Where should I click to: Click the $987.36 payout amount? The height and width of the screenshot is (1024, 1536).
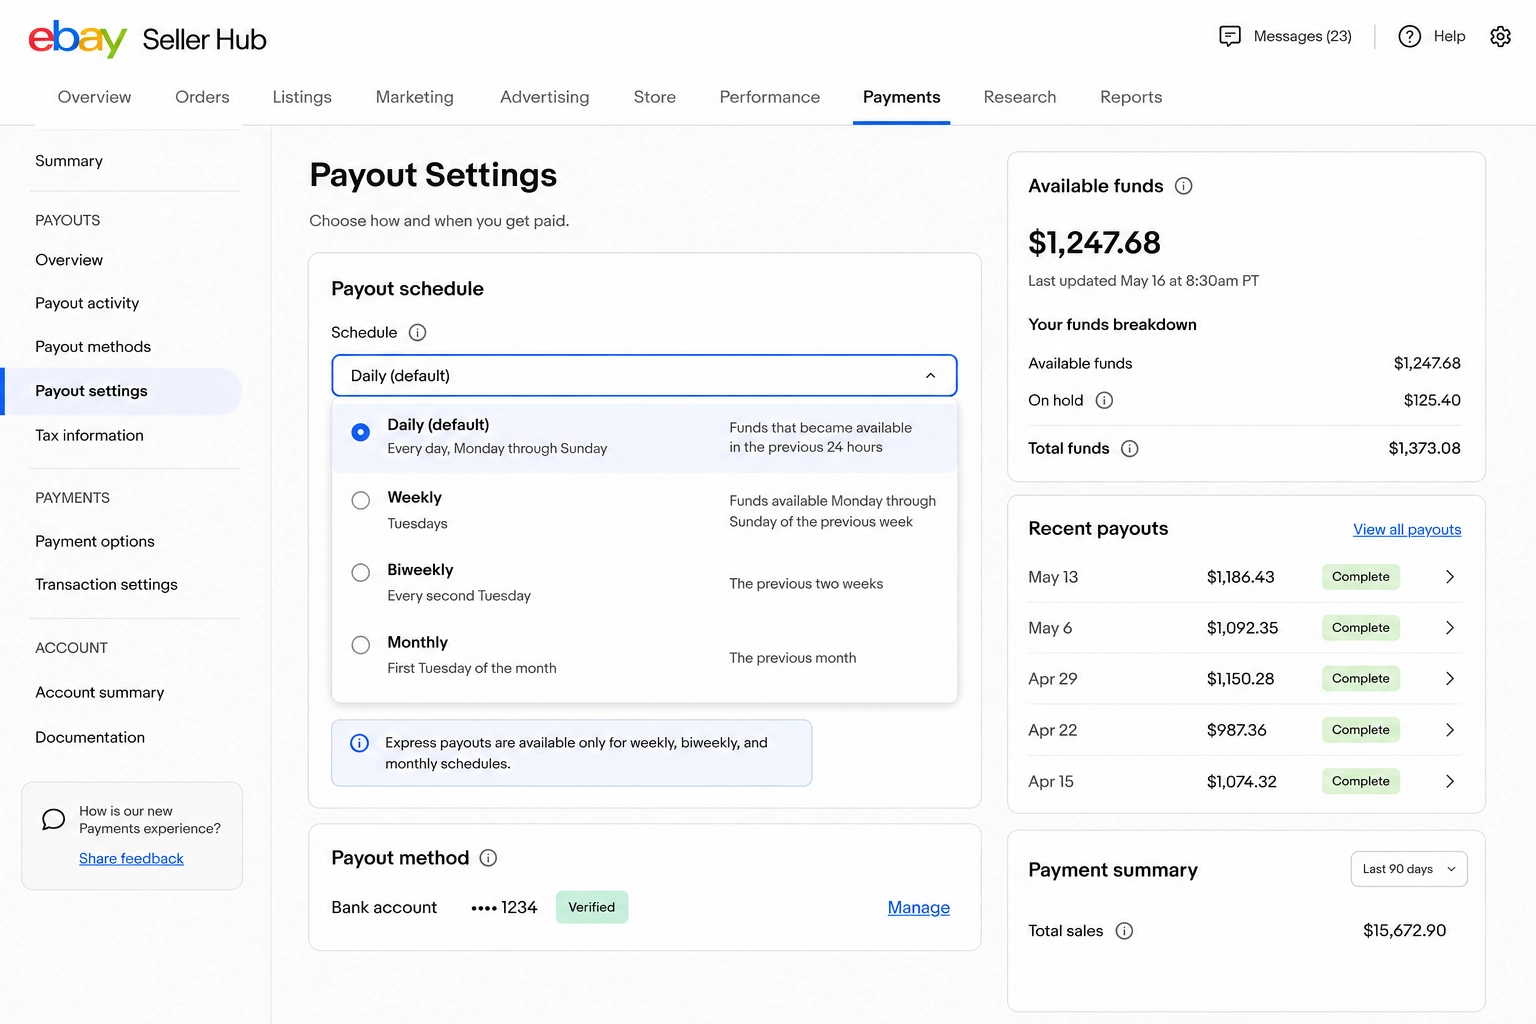[x=1237, y=730]
